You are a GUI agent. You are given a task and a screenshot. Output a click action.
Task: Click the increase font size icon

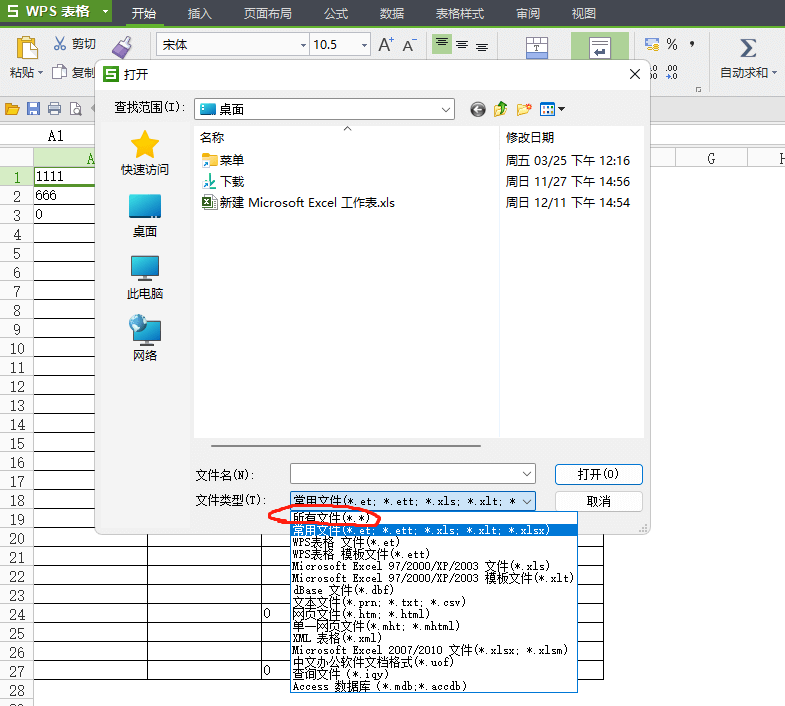tap(386, 45)
